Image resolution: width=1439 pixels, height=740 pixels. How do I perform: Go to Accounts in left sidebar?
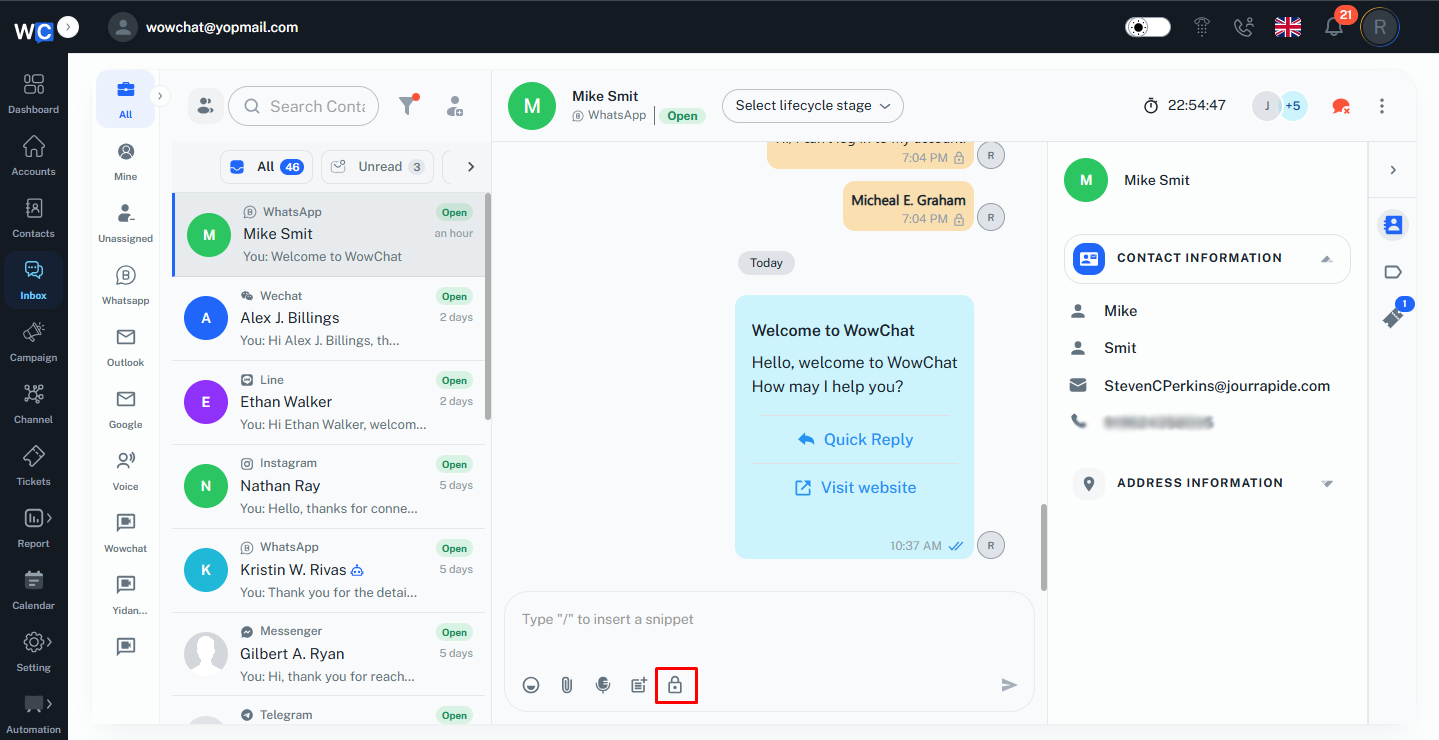[x=34, y=156]
